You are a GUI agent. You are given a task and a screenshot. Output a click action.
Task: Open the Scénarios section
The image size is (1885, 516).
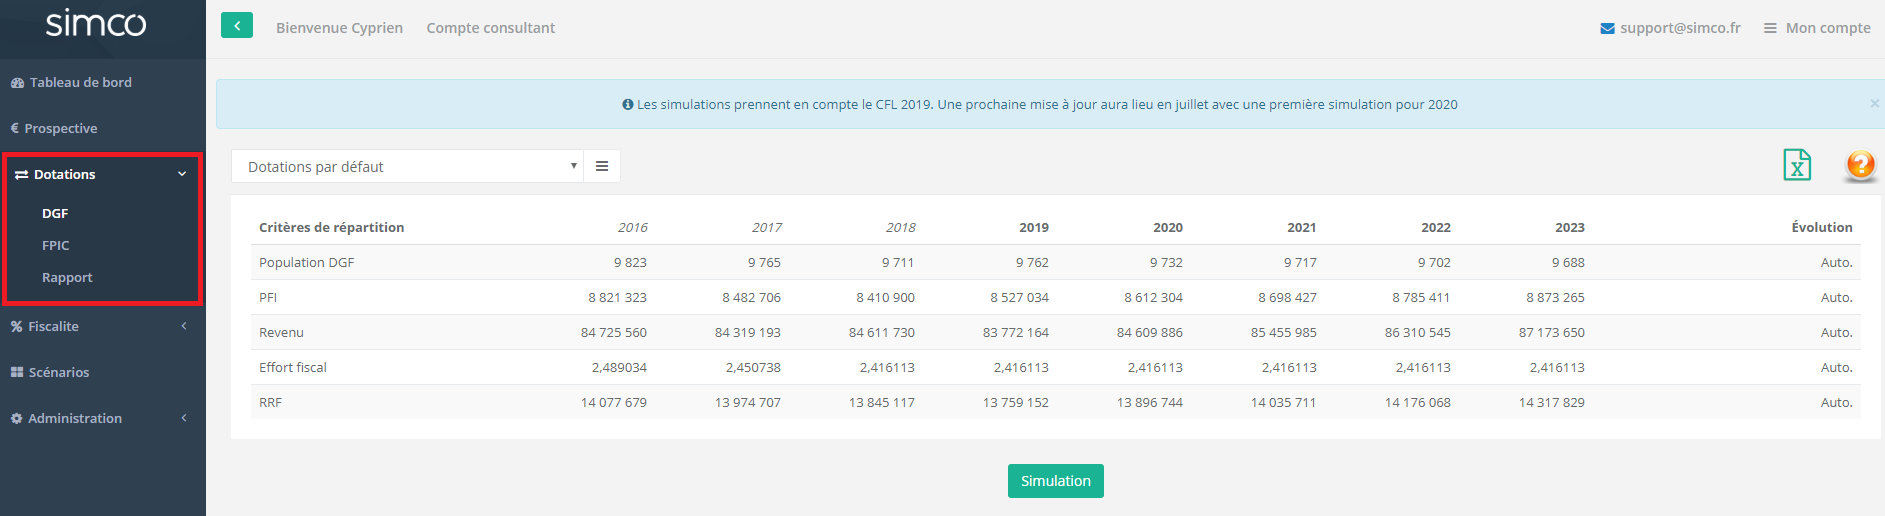click(58, 373)
